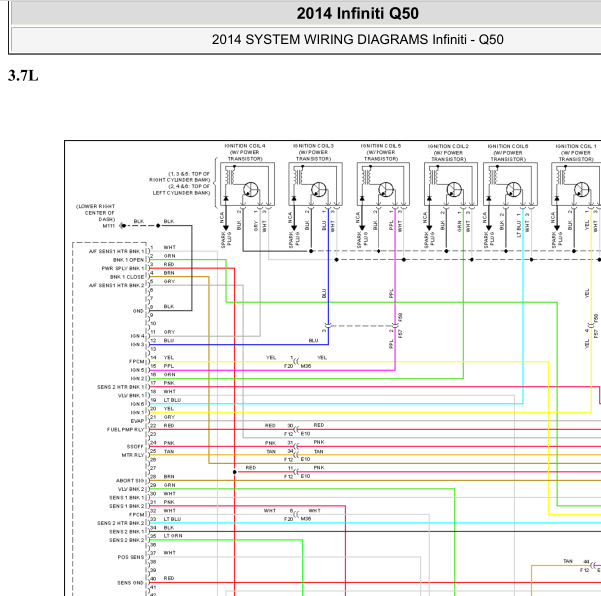Click the 'SENS 1 BNK 2' pin label
The width and height of the screenshot is (601, 596).
127,506
